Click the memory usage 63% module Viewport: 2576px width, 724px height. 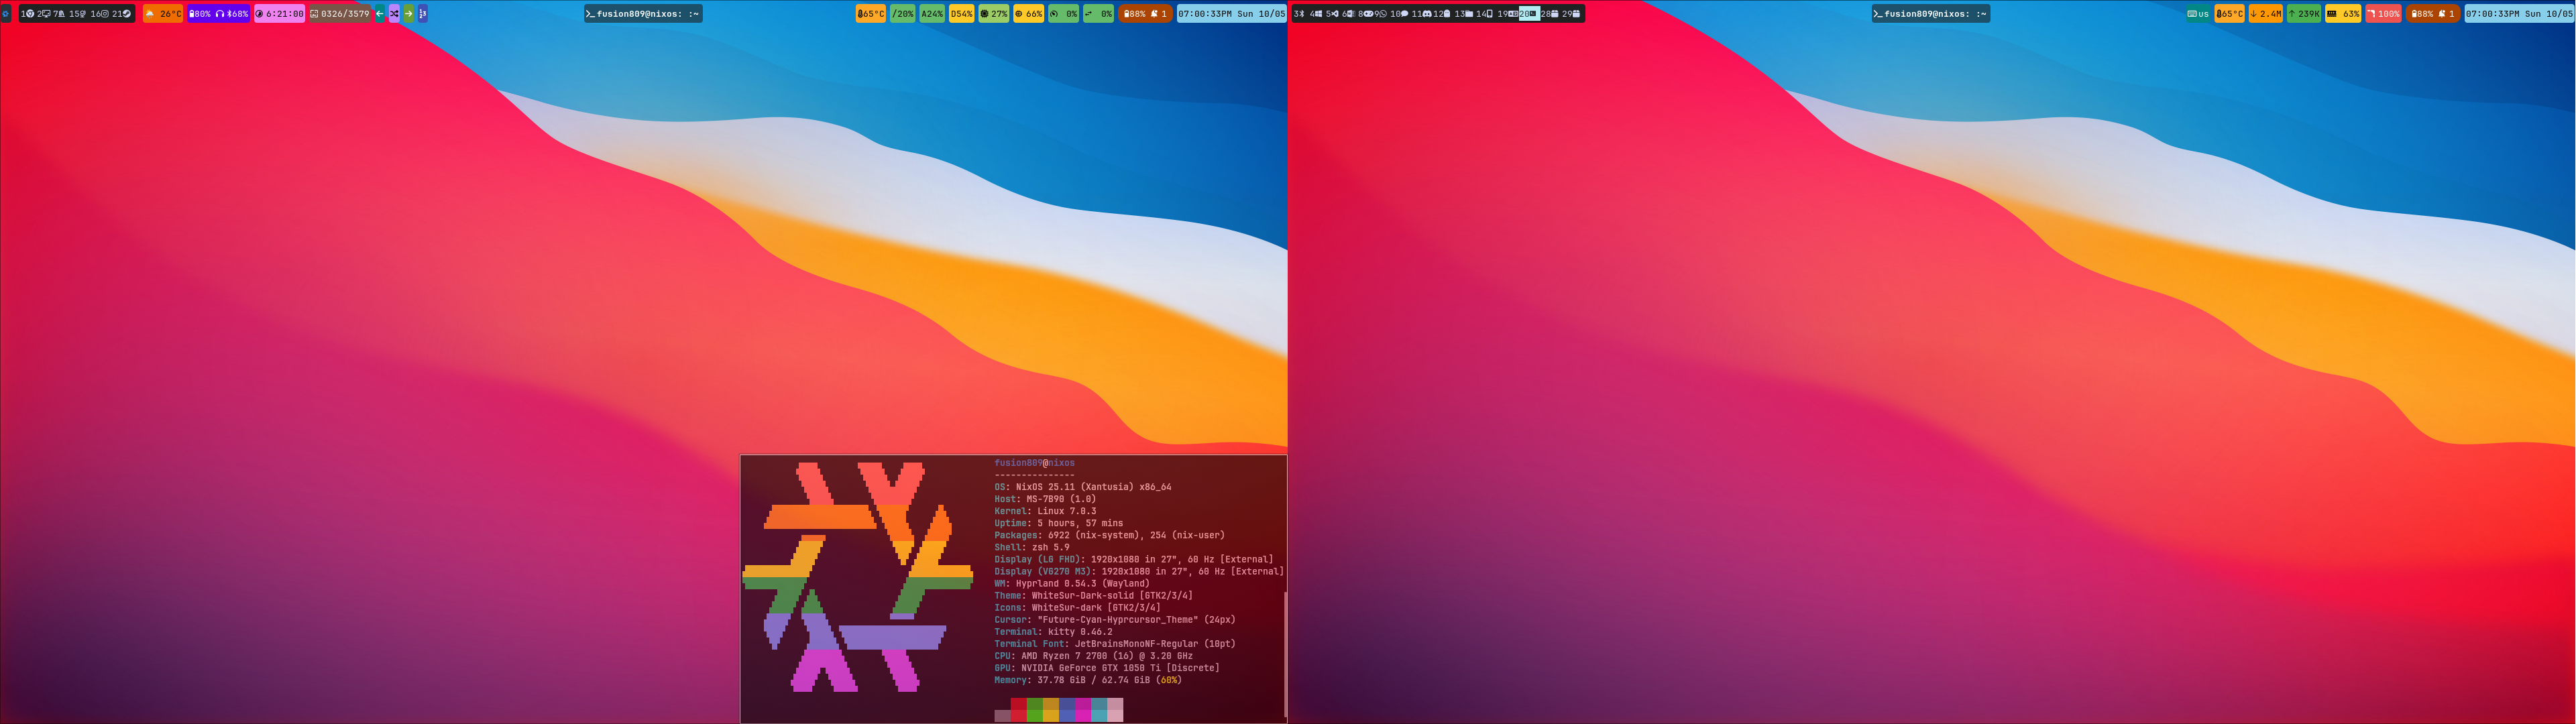2343,14
